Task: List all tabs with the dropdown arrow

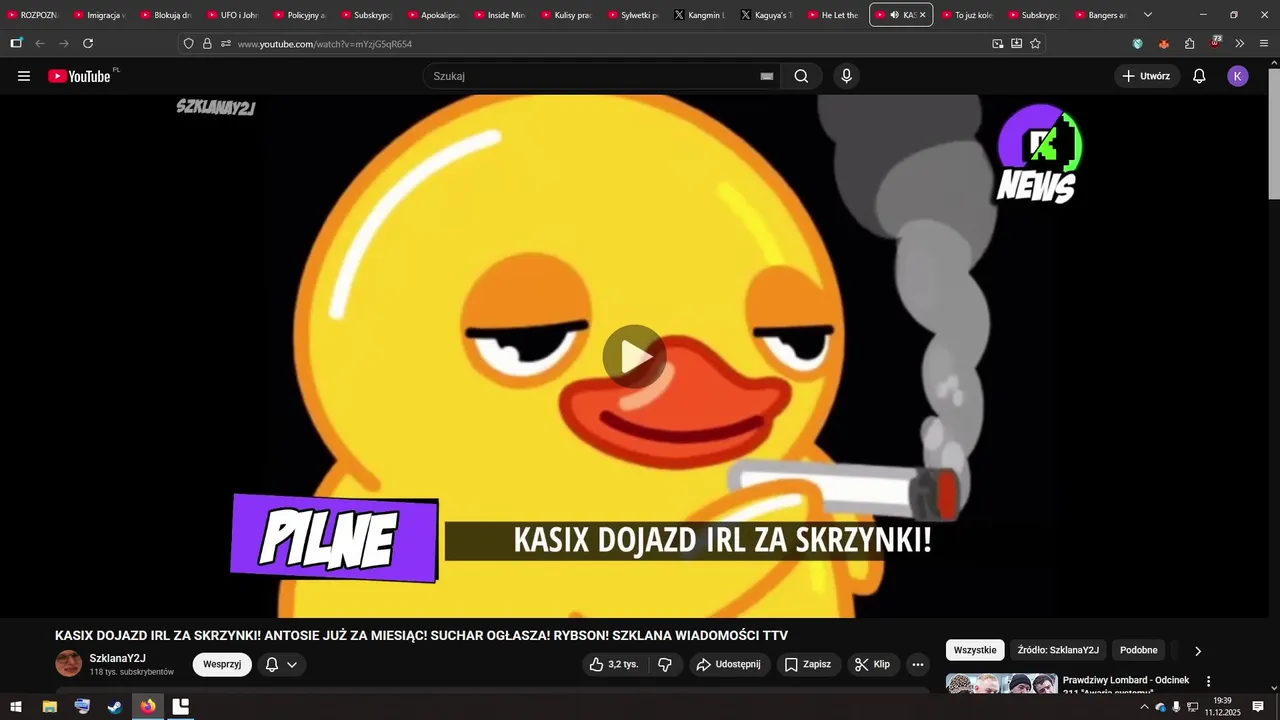Action: 1147,15
